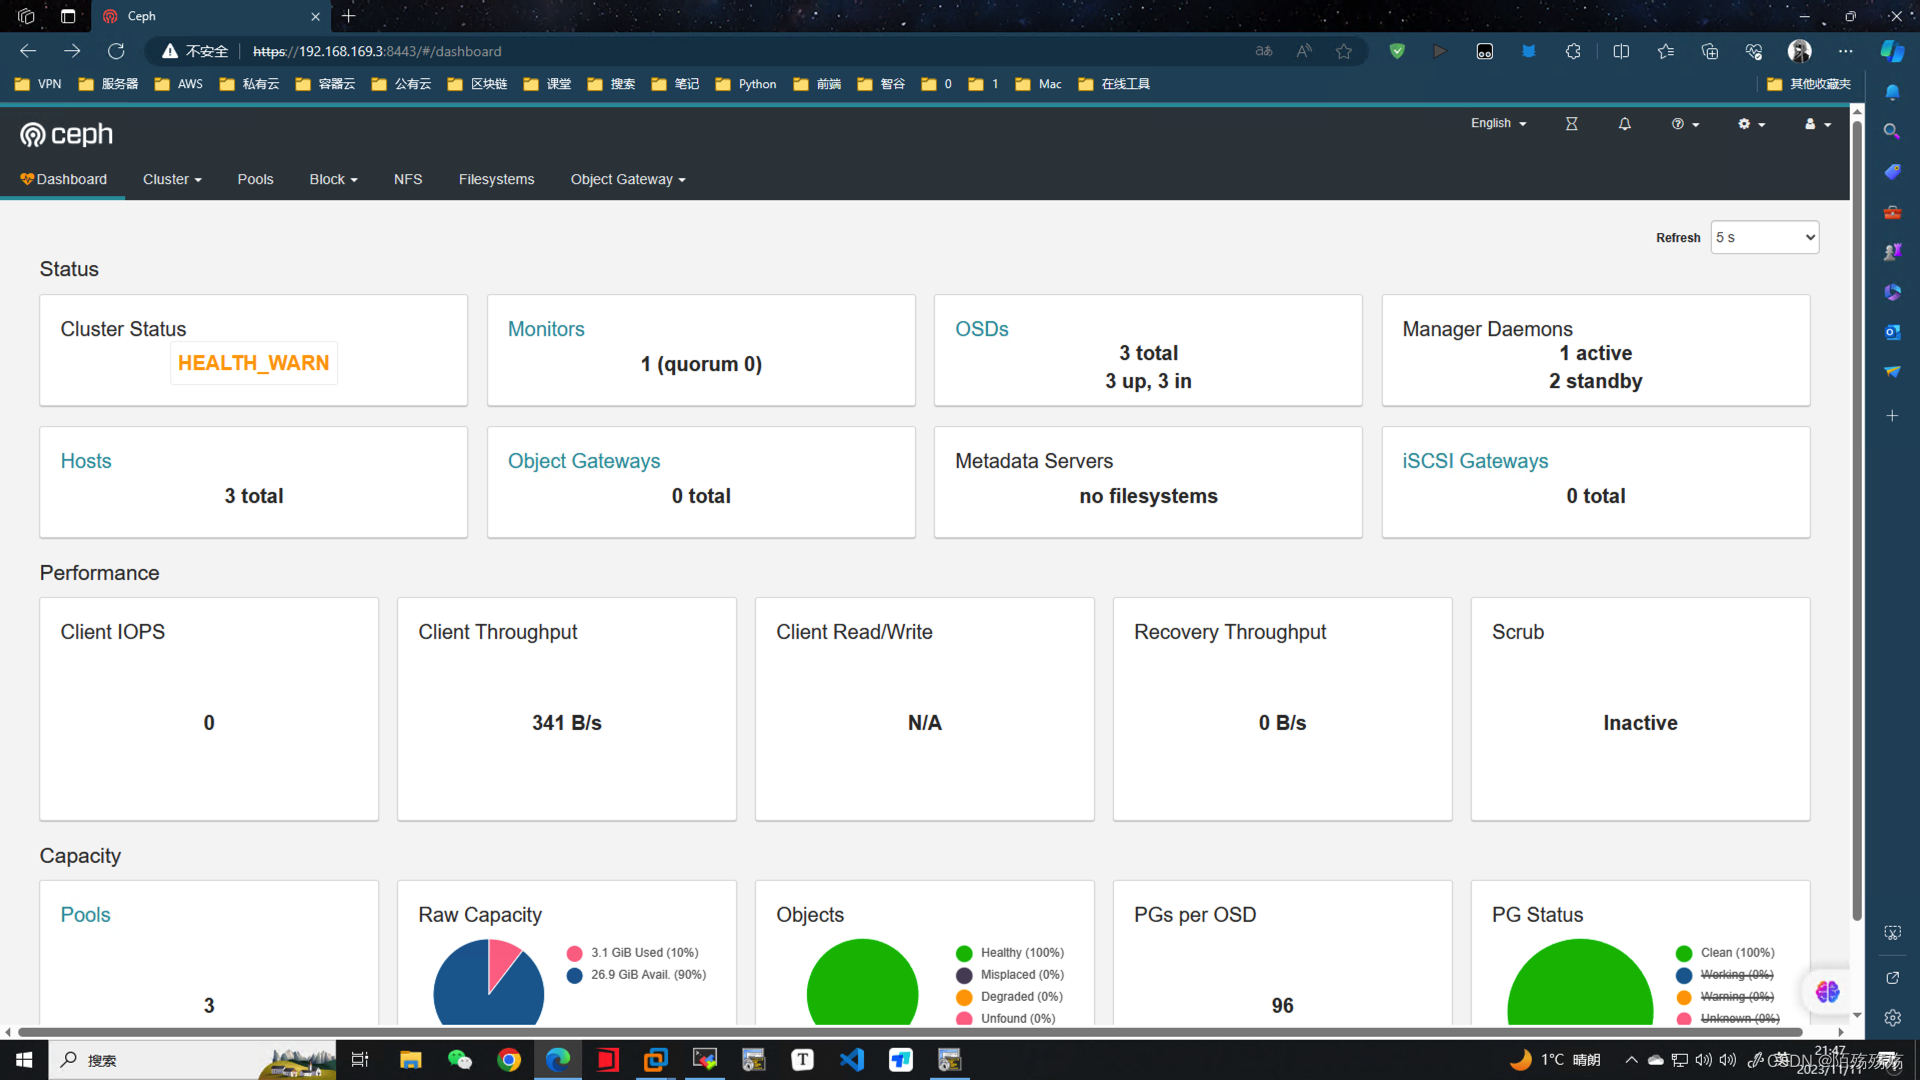The width and height of the screenshot is (1920, 1080).
Task: Go to the Pools tab
Action: pos(255,180)
